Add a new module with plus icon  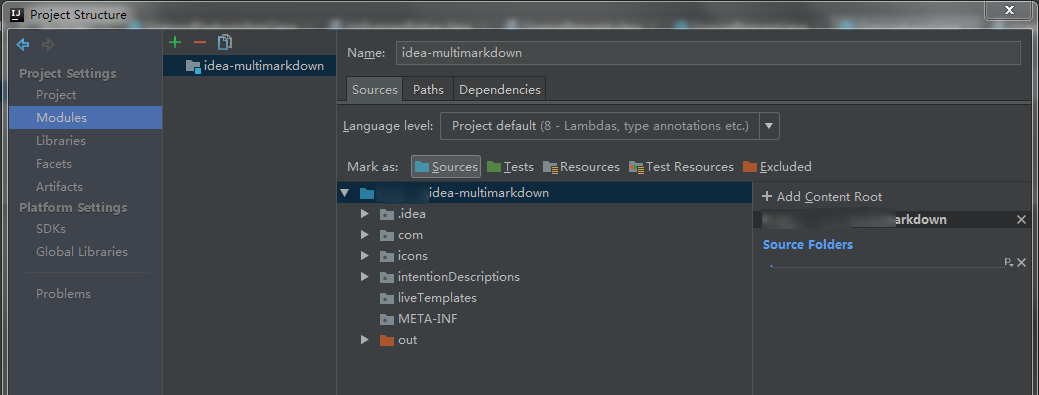coord(175,42)
